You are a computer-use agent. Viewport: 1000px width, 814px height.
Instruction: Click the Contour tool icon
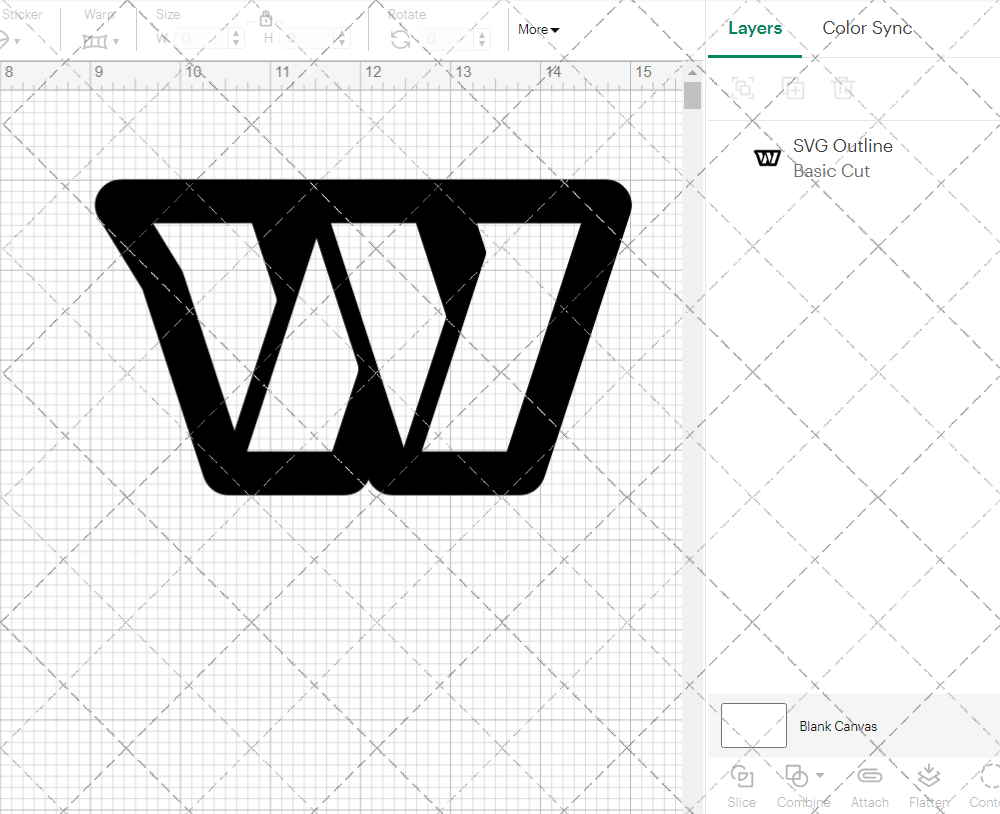[990, 776]
